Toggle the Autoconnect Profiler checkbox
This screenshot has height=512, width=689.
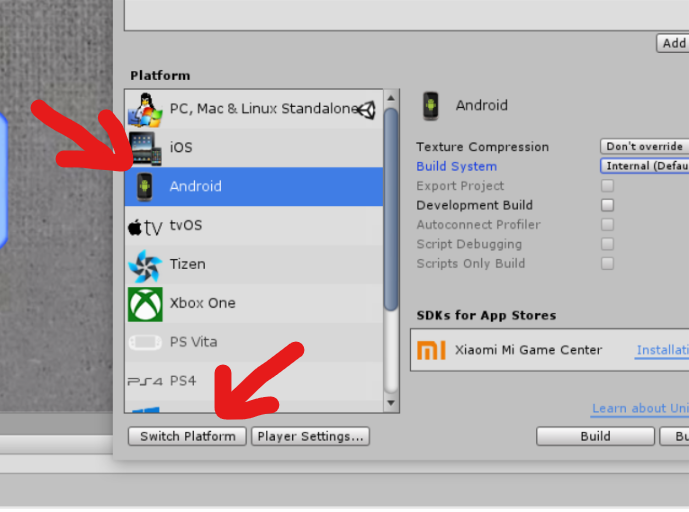click(x=607, y=225)
